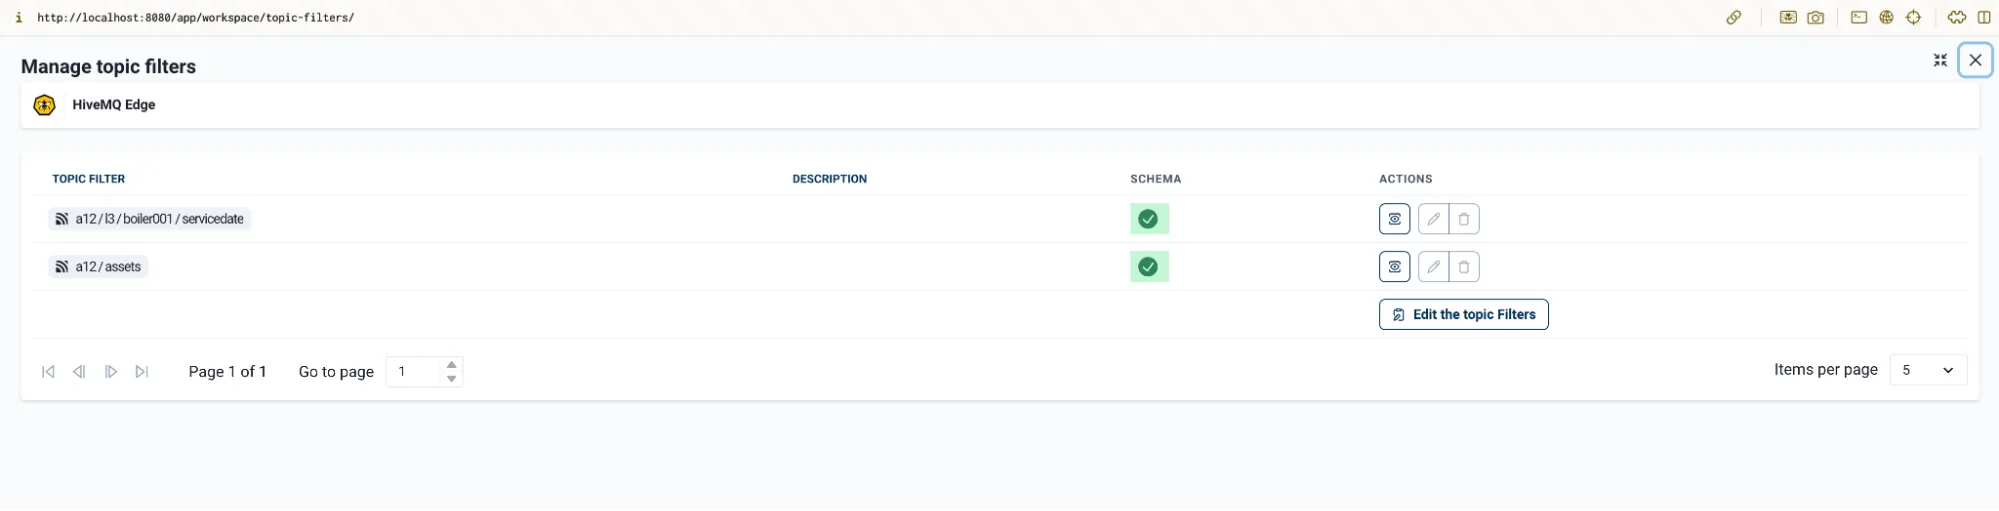Screen dimensions: 1999x511
Task: Select the a12/assets topic tag
Action: [x=98, y=267]
